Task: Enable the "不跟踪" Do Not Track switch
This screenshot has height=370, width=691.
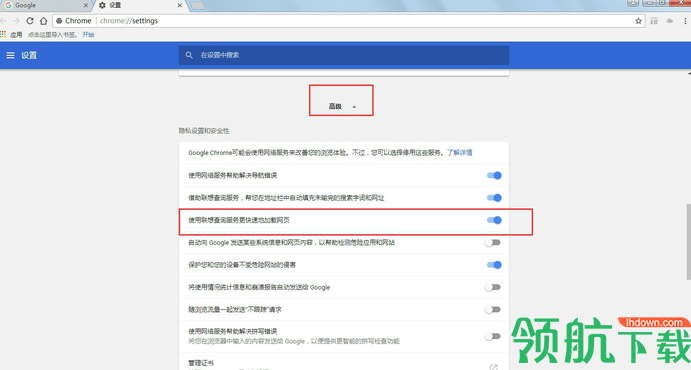Action: click(x=493, y=310)
